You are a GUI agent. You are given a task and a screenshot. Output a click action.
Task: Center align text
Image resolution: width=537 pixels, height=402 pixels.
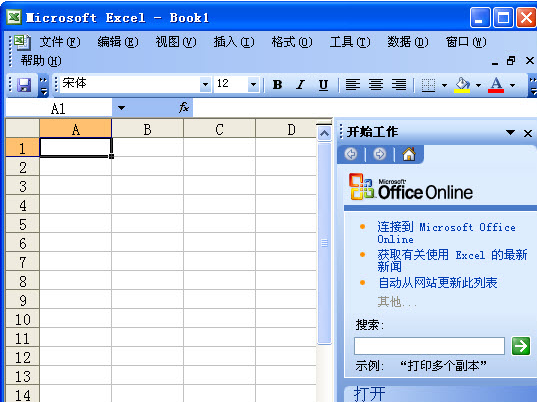pyautogui.click(x=376, y=85)
